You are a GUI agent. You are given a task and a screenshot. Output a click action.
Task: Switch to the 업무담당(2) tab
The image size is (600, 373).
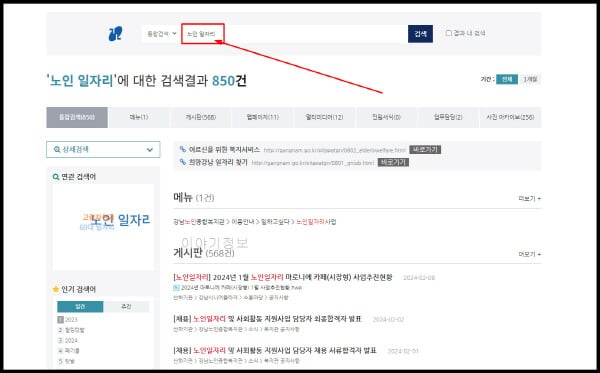coord(448,117)
